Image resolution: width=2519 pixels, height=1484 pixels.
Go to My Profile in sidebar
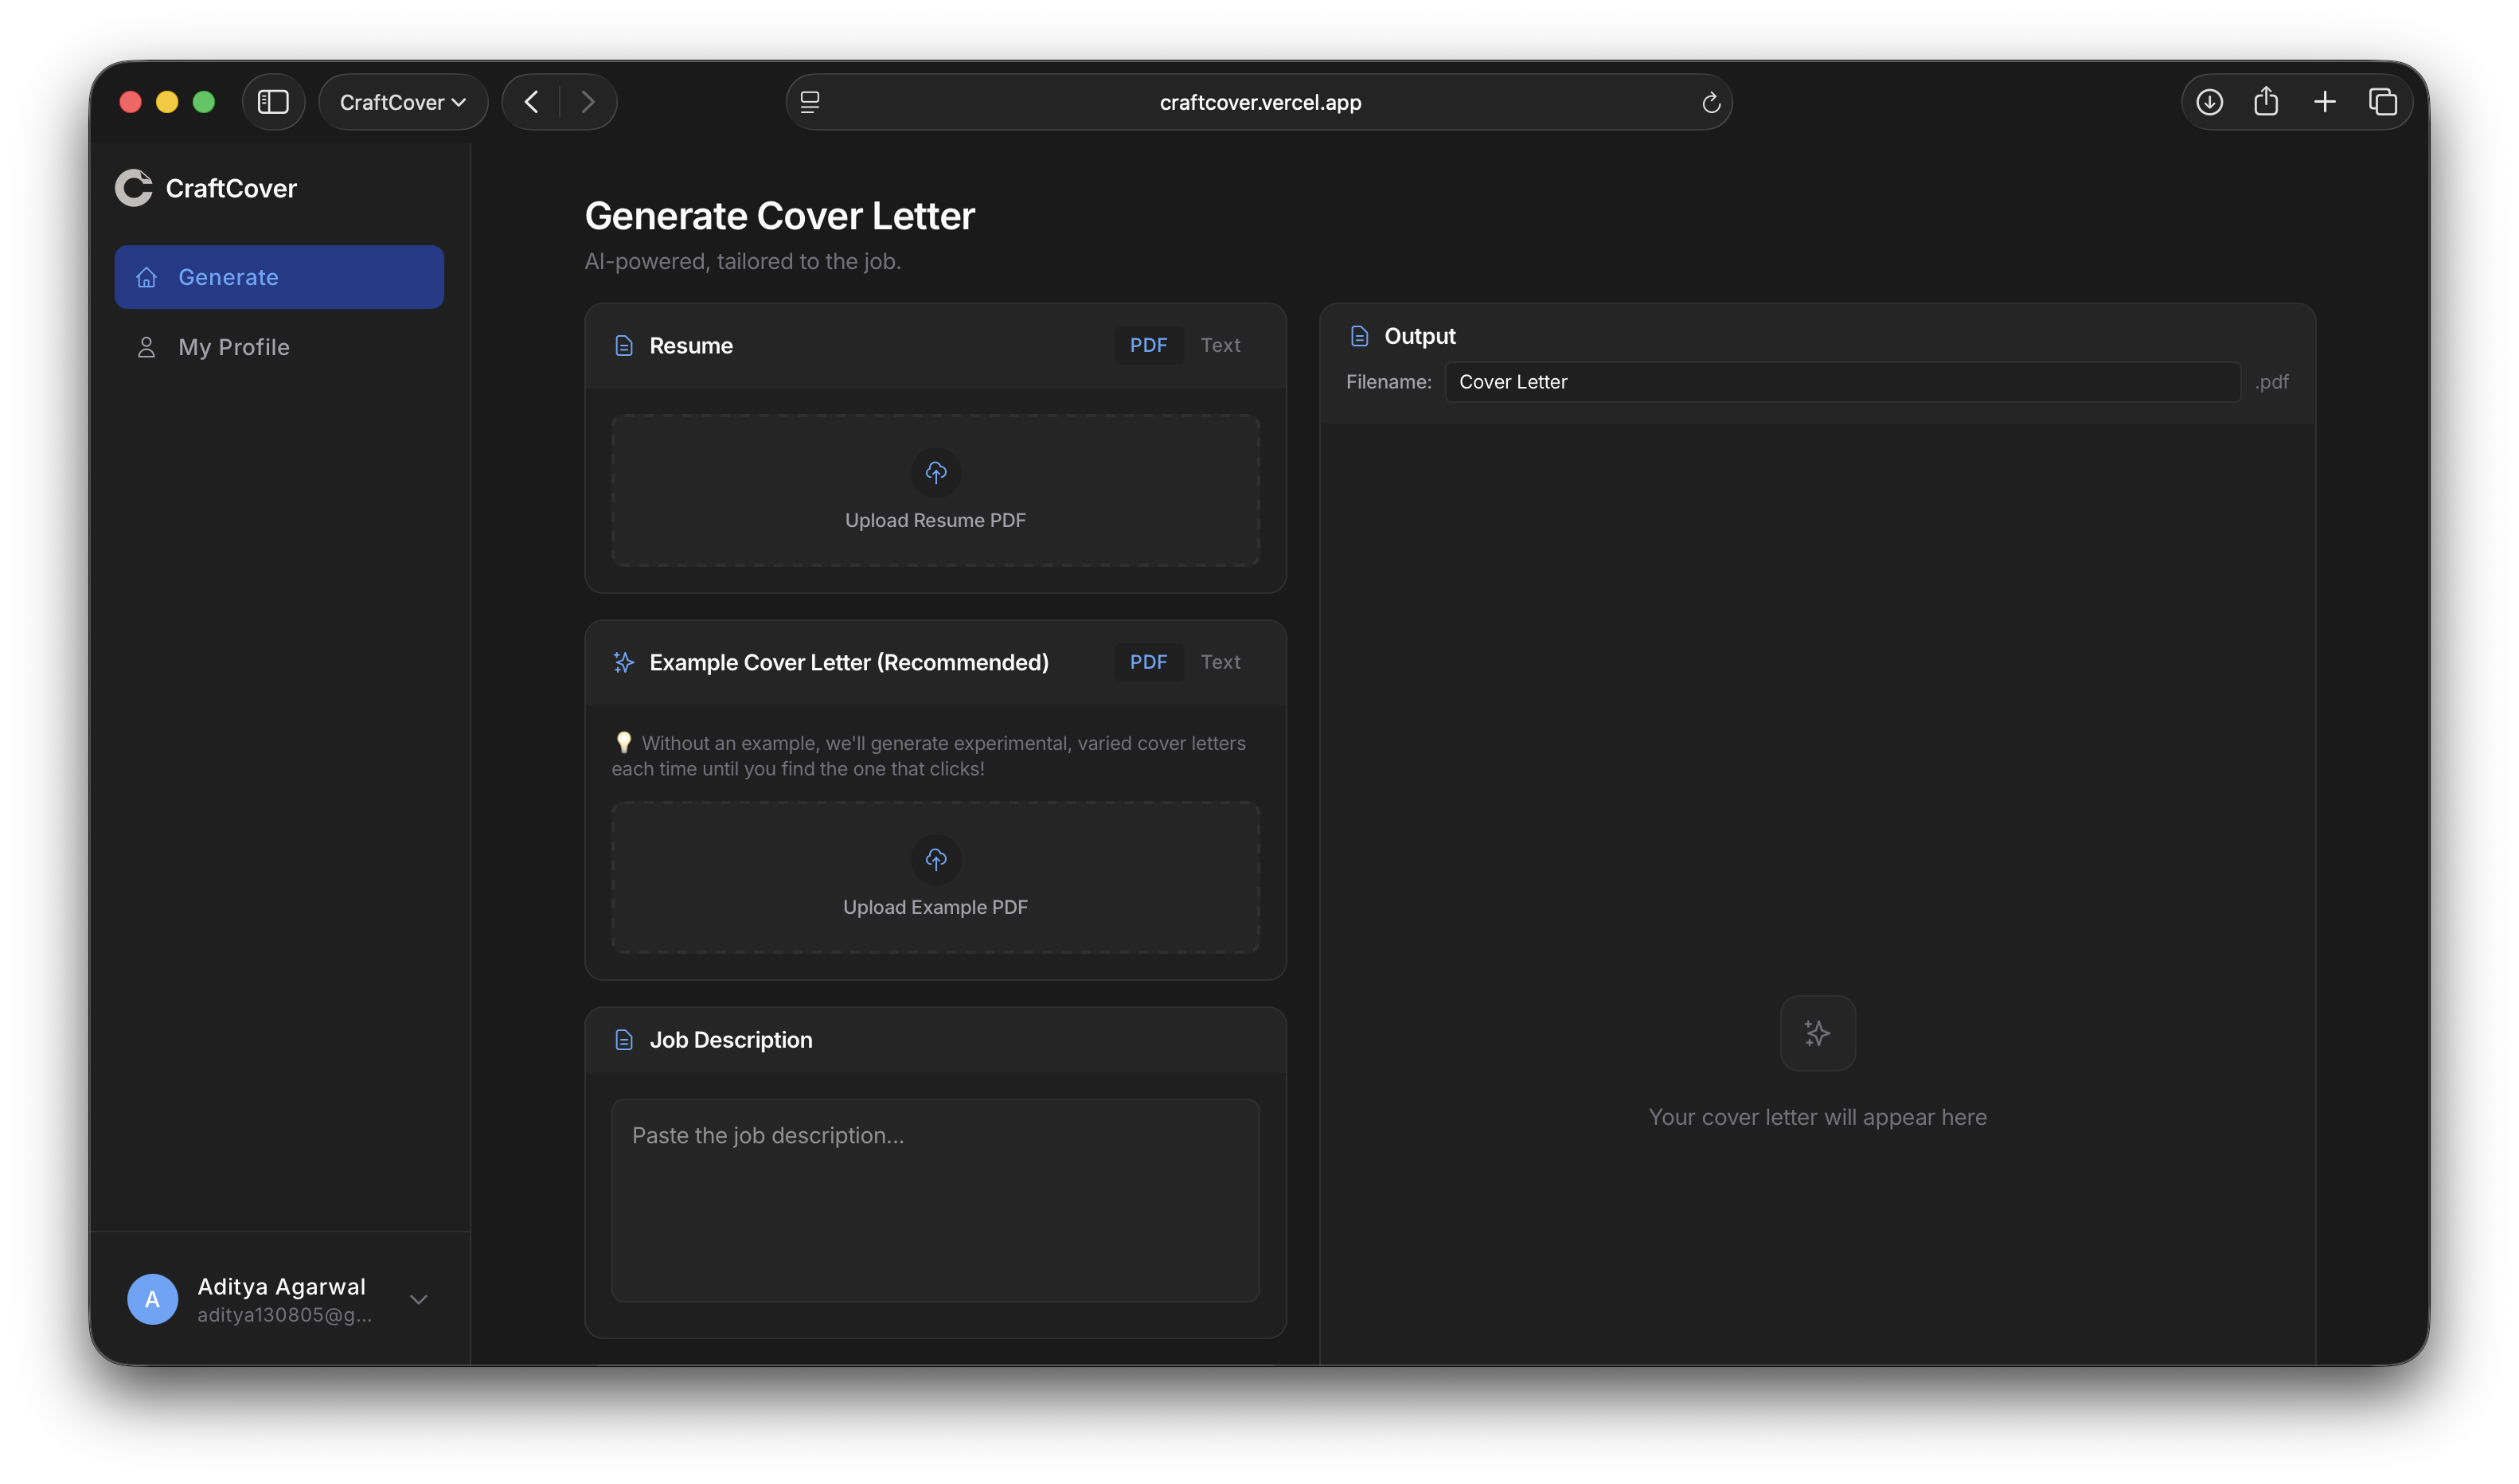233,347
